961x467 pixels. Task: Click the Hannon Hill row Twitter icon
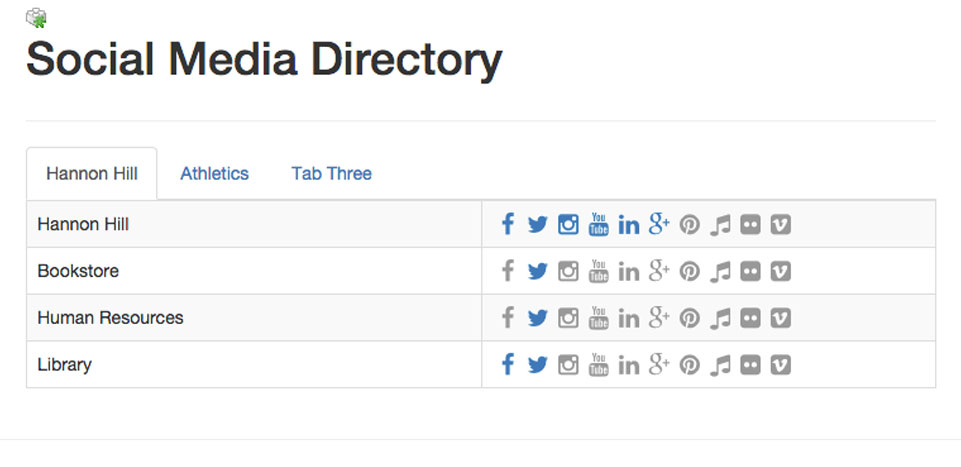[537, 225]
